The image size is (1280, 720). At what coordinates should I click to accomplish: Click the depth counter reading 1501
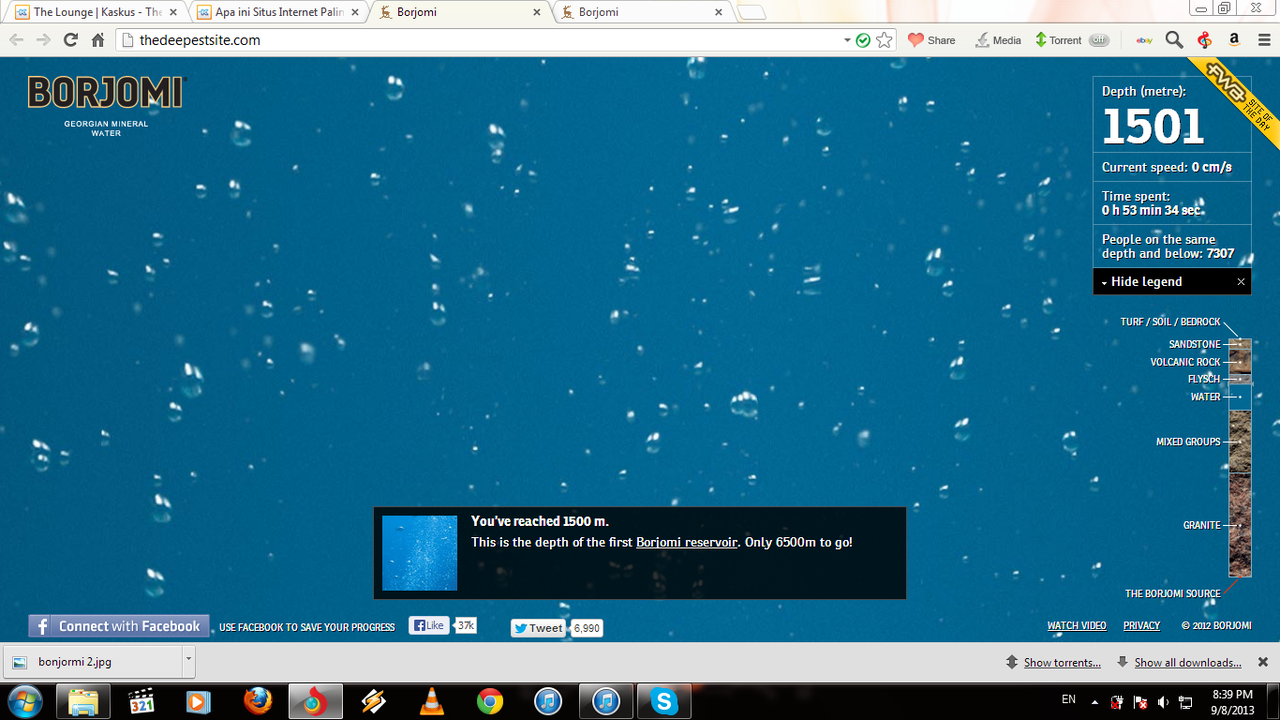pos(1153,127)
